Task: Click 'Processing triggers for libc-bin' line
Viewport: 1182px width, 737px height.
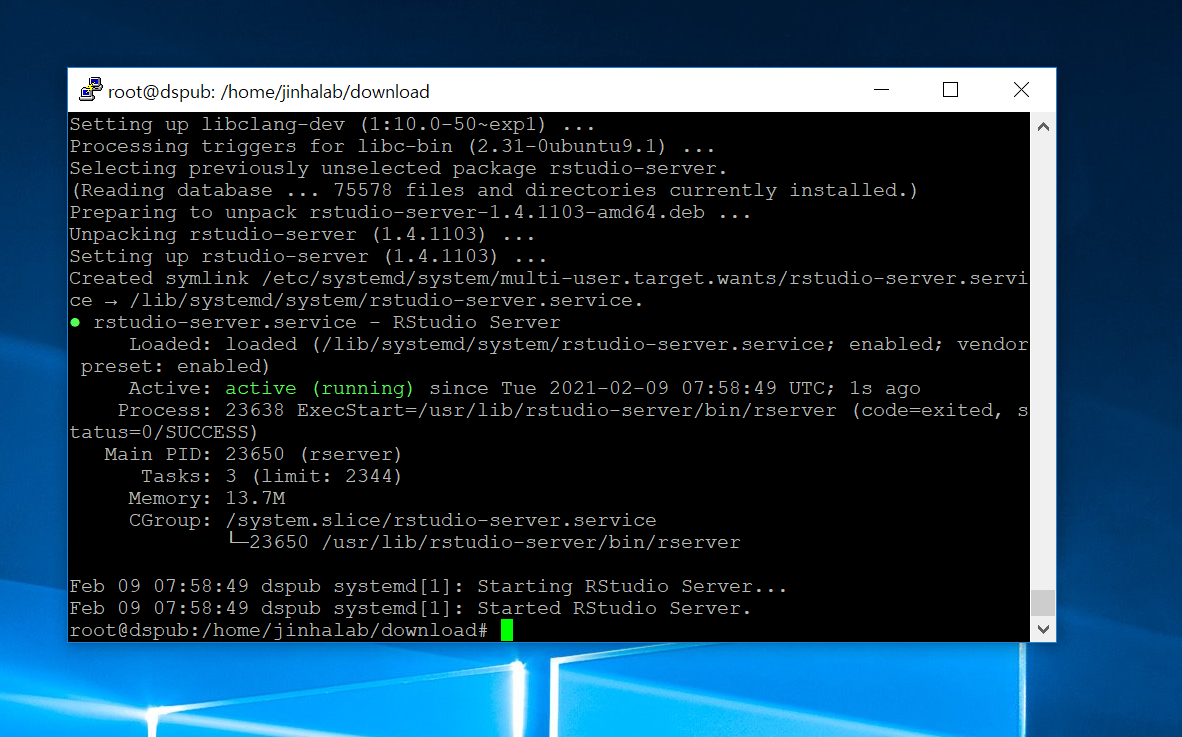Action: pyautogui.click(x=392, y=146)
